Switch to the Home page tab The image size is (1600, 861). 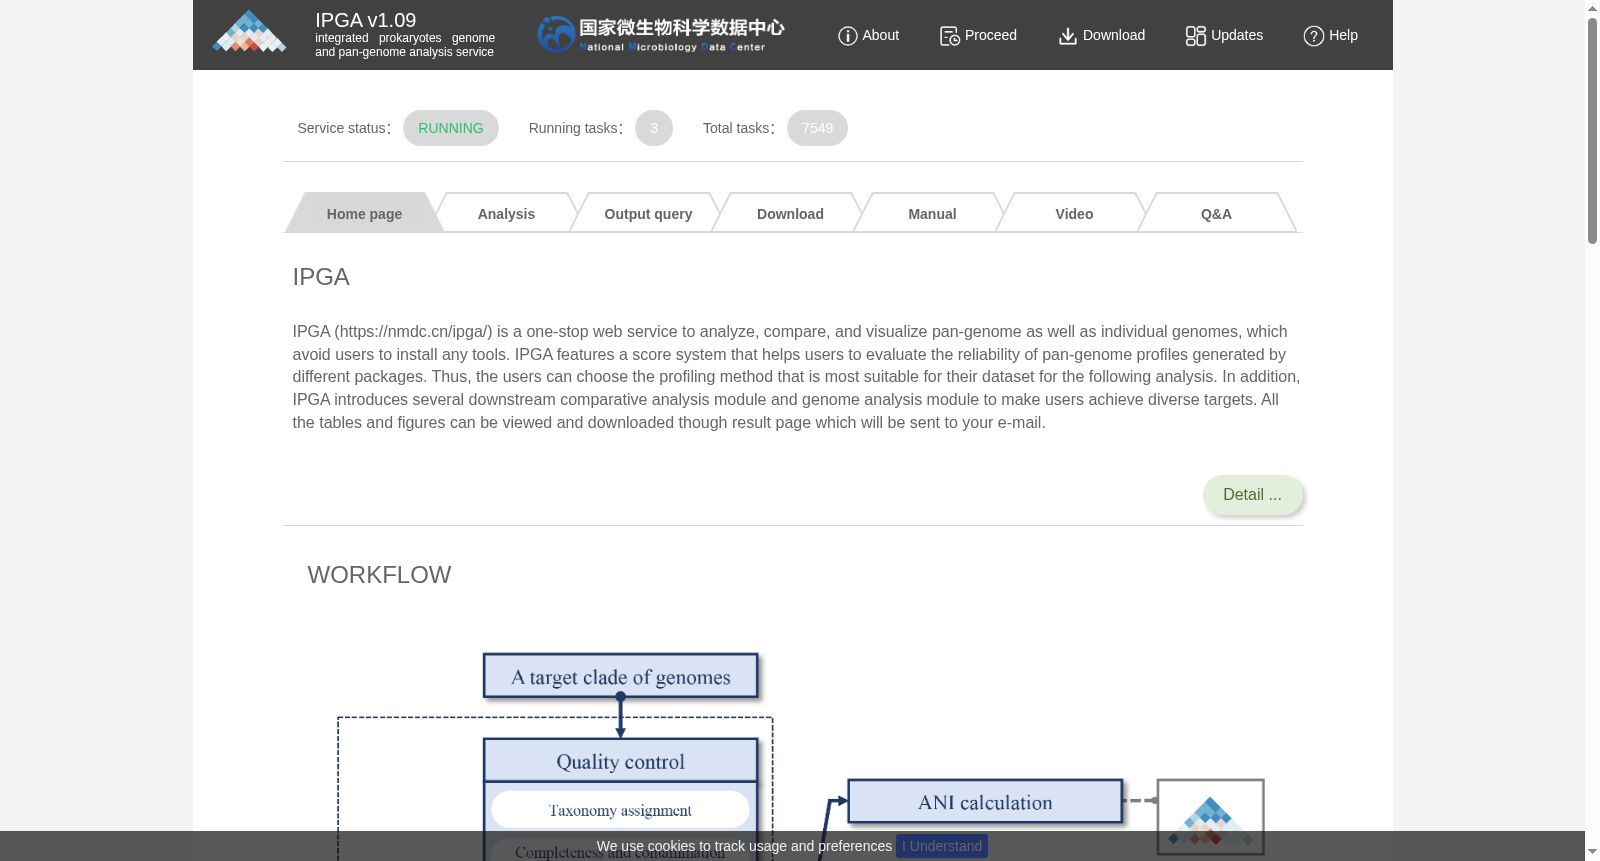(364, 213)
